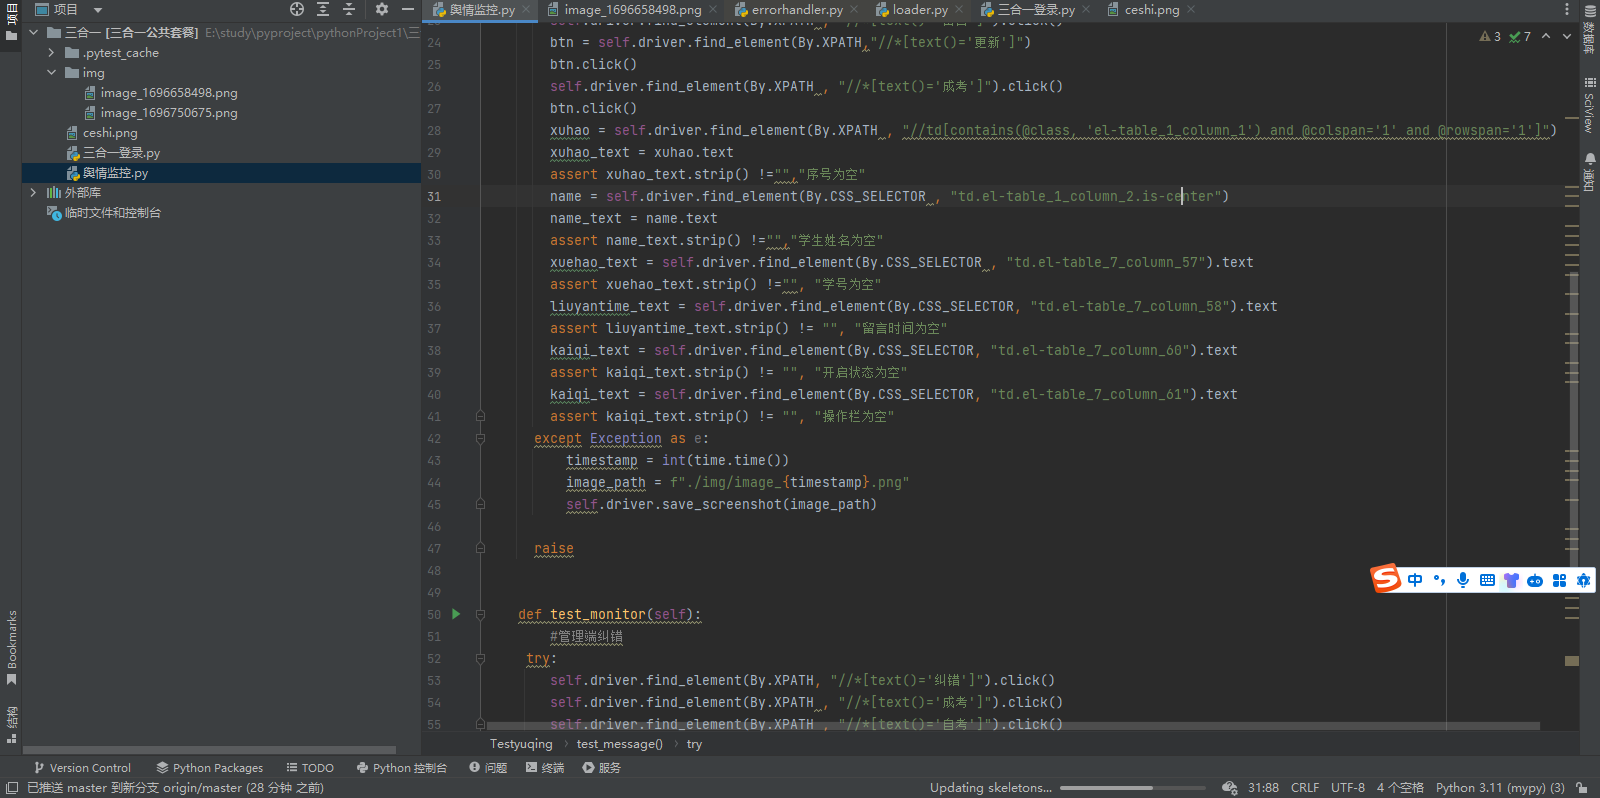The image size is (1600, 798).
Task: Click the select opened file target icon
Action: (297, 9)
